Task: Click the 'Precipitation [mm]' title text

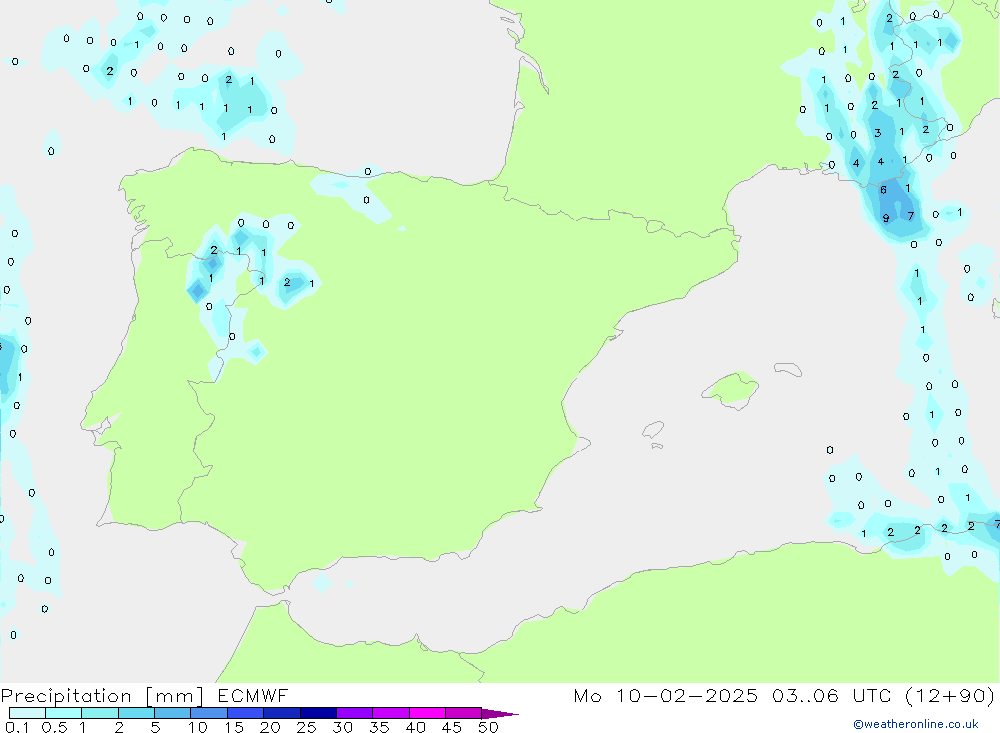Action: click(102, 696)
